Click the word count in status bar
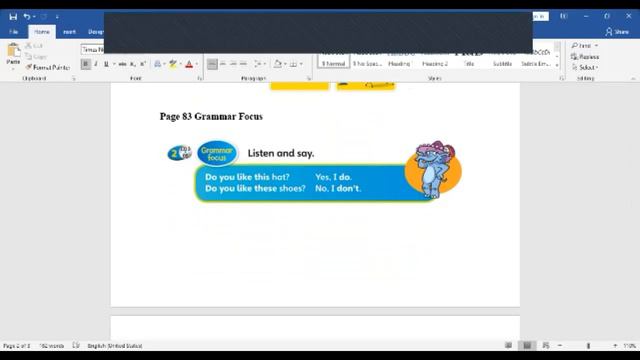This screenshot has height=360, width=640. (51, 346)
